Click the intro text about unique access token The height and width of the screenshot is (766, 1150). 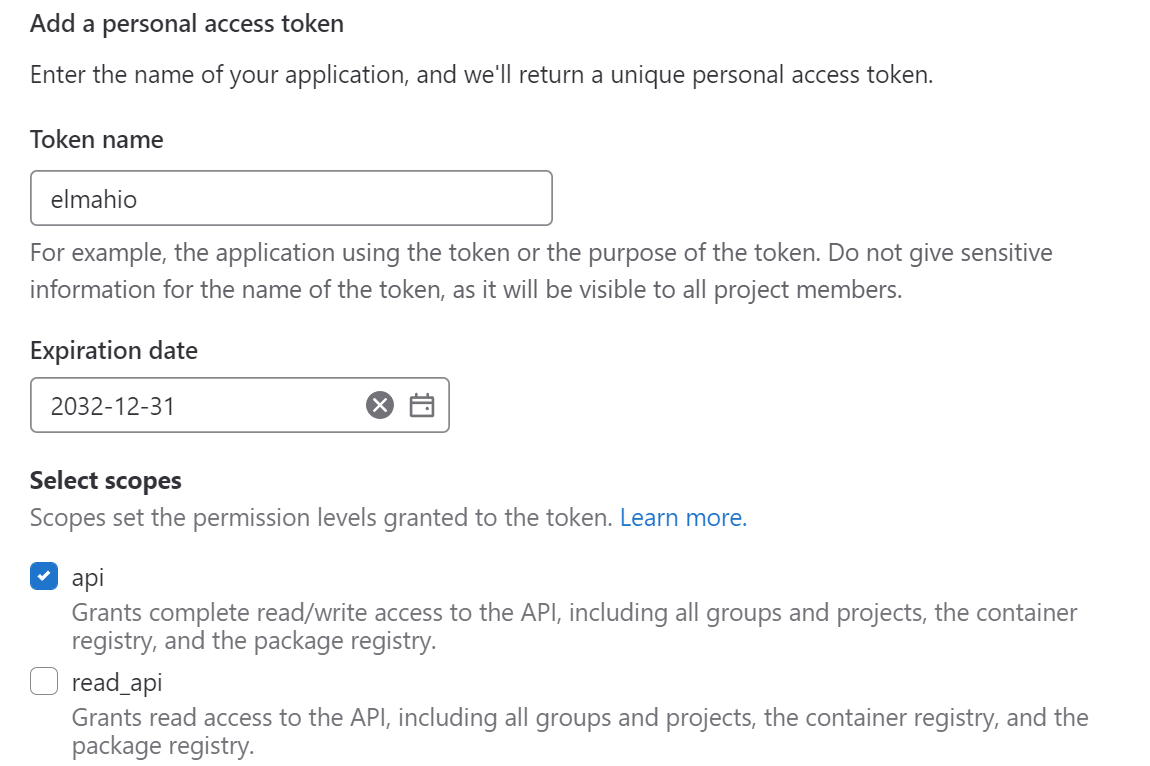(481, 75)
